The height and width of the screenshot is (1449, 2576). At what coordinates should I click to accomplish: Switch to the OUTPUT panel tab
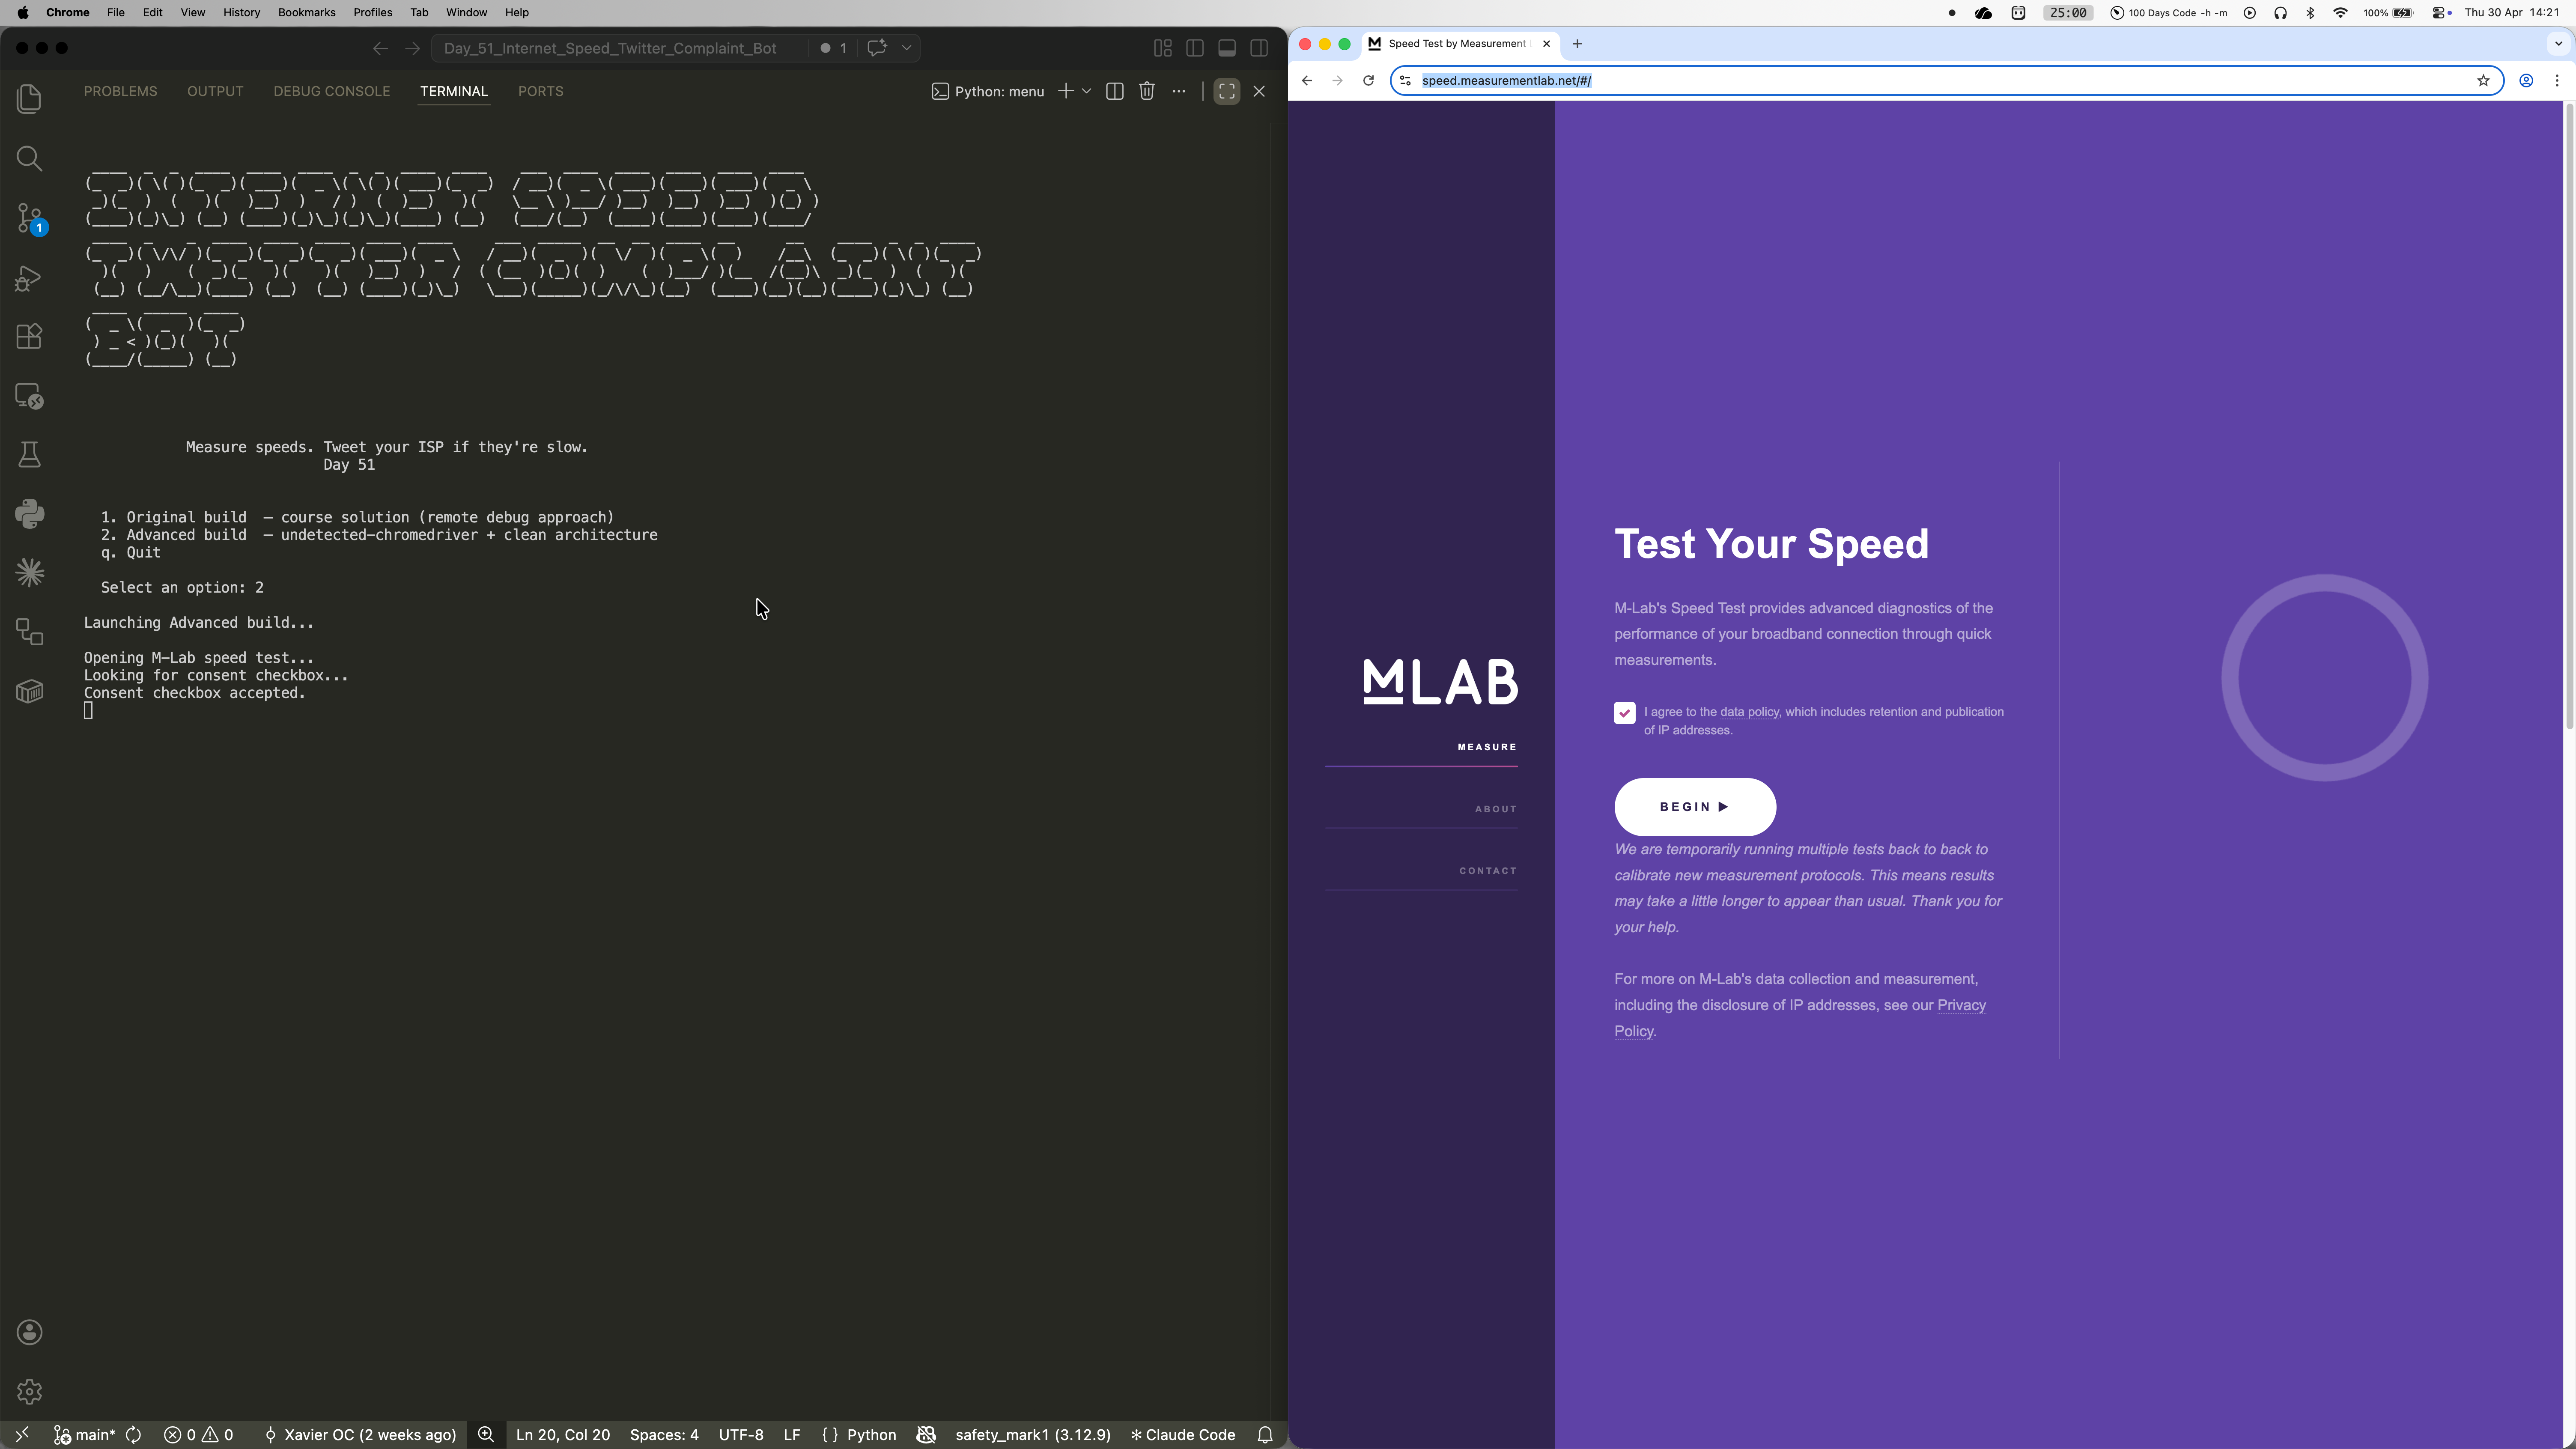tap(215, 91)
